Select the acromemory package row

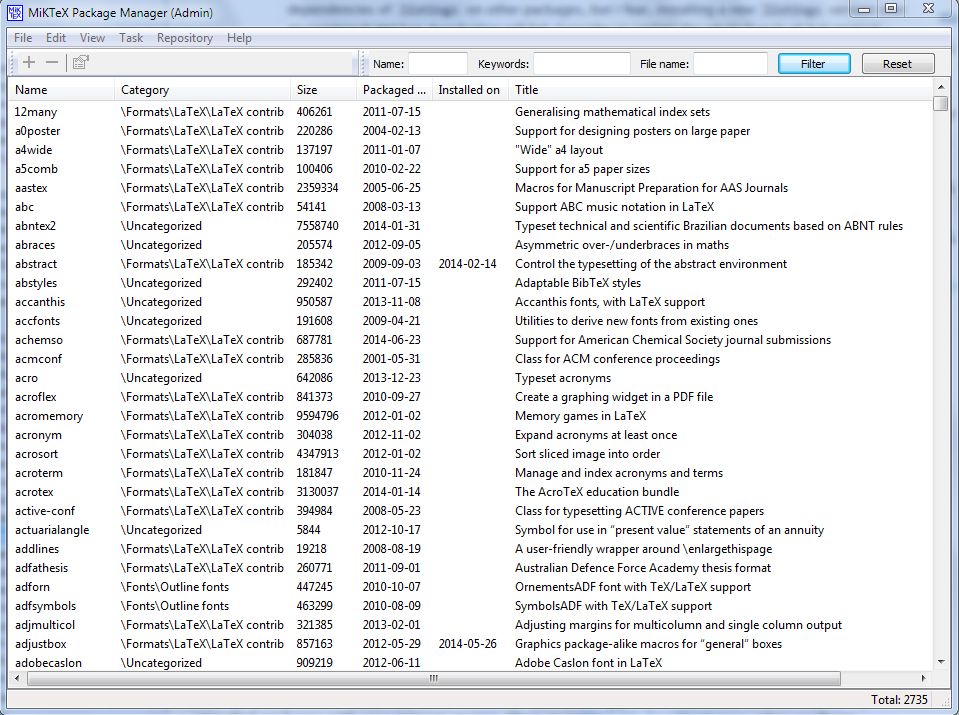point(471,416)
